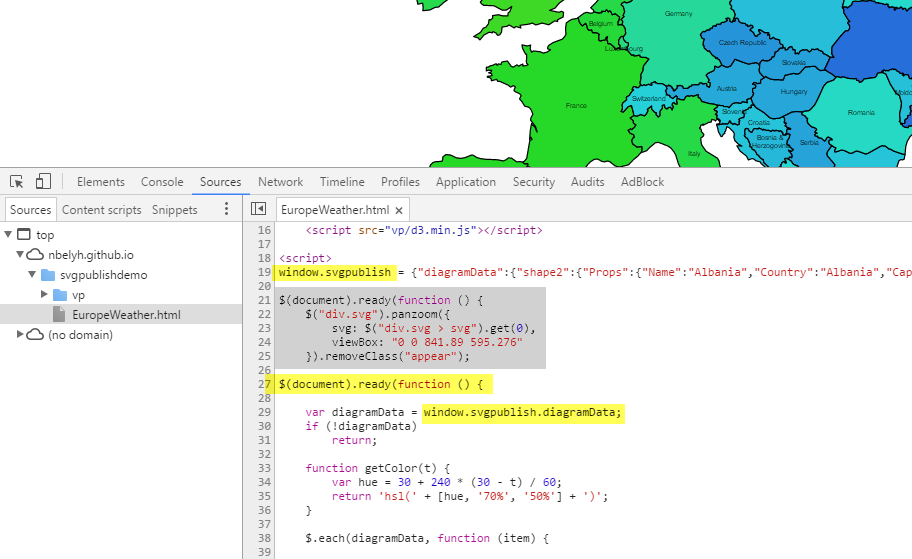This screenshot has height=559, width=912.
Task: Click Hungary on the map
Action: coord(793,91)
